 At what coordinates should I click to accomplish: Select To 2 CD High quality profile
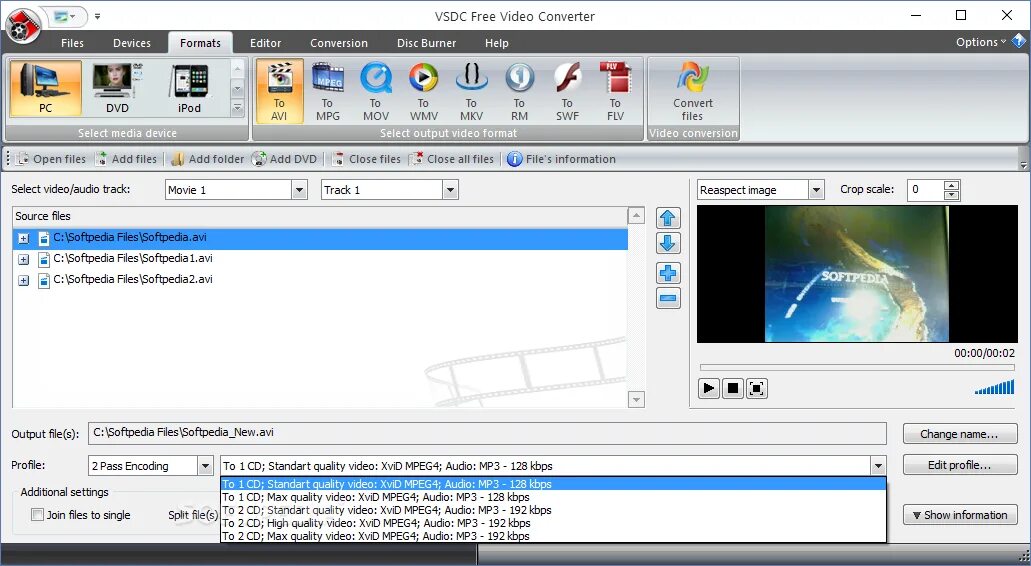(553, 523)
